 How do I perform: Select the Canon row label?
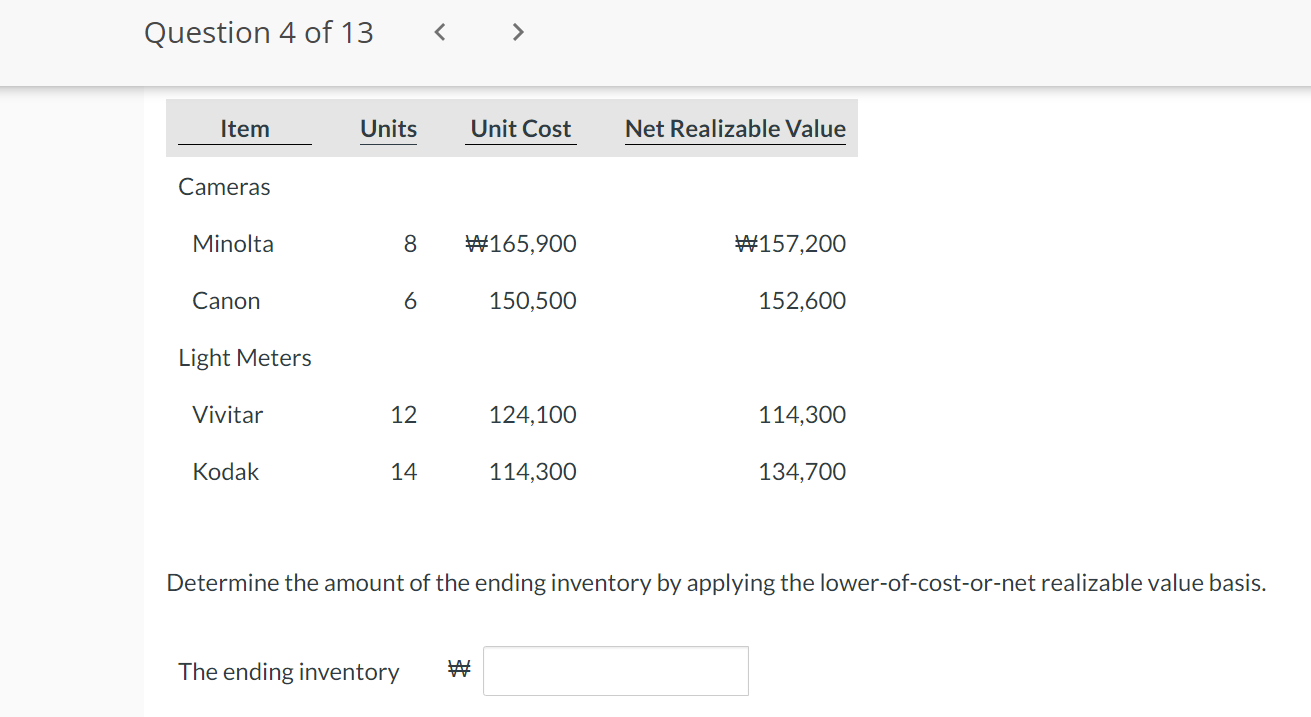226,301
